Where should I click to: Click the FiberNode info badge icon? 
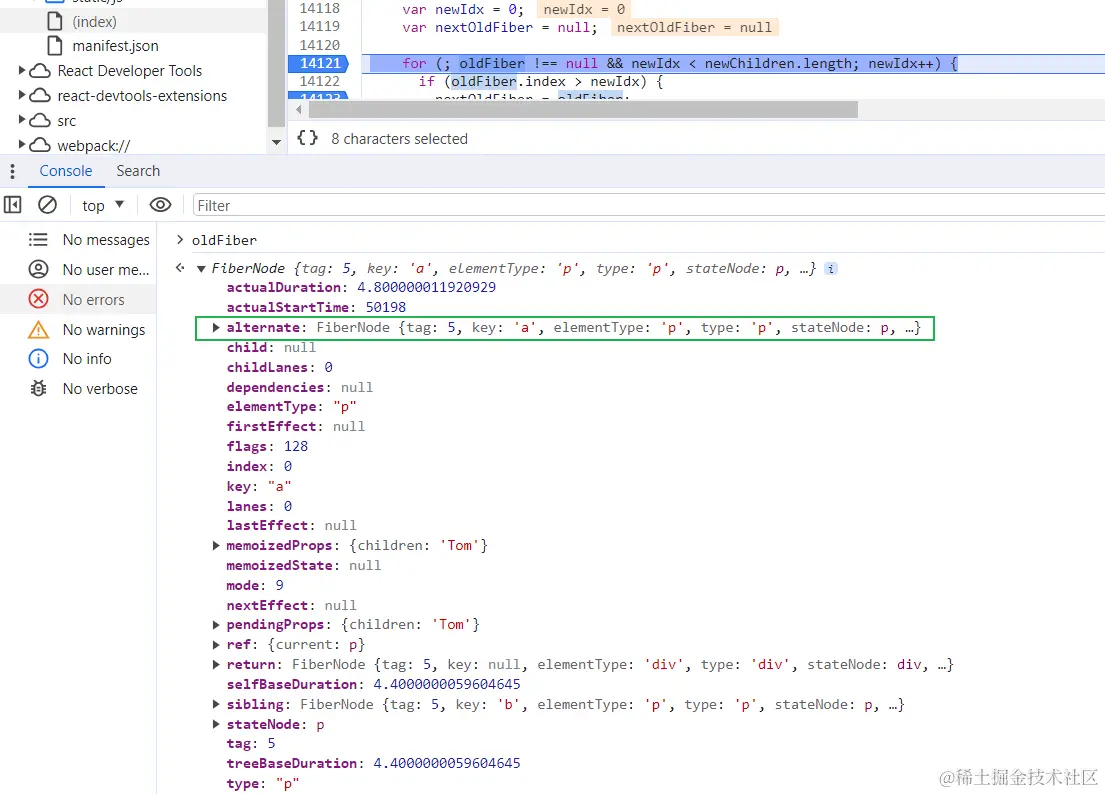tap(831, 268)
